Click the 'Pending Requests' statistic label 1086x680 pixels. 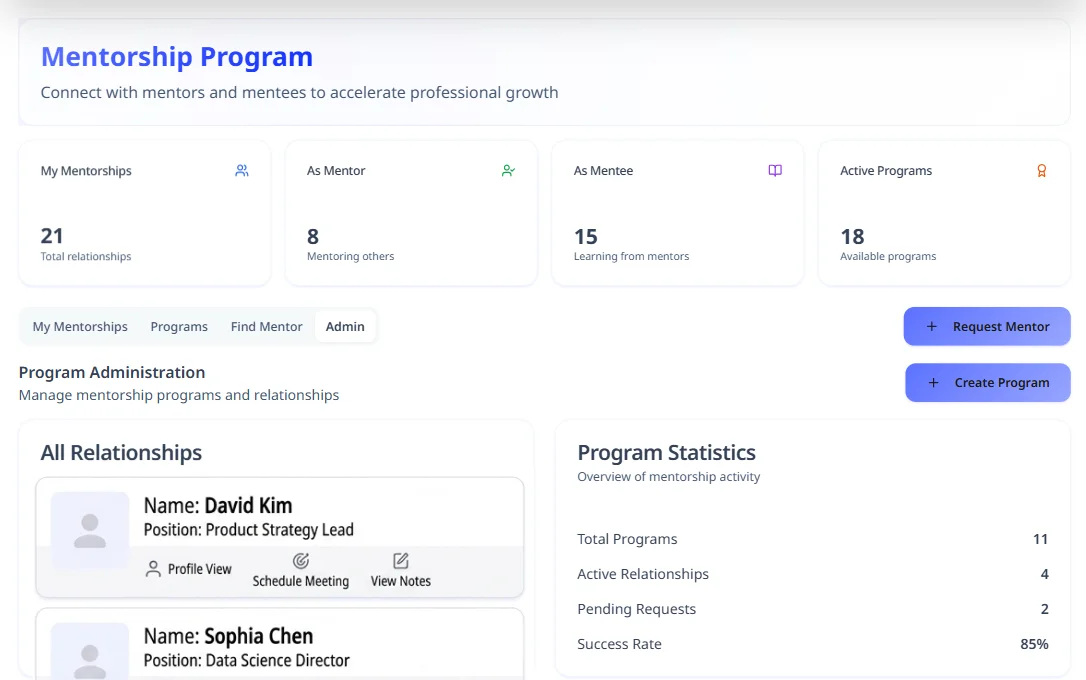click(637, 609)
